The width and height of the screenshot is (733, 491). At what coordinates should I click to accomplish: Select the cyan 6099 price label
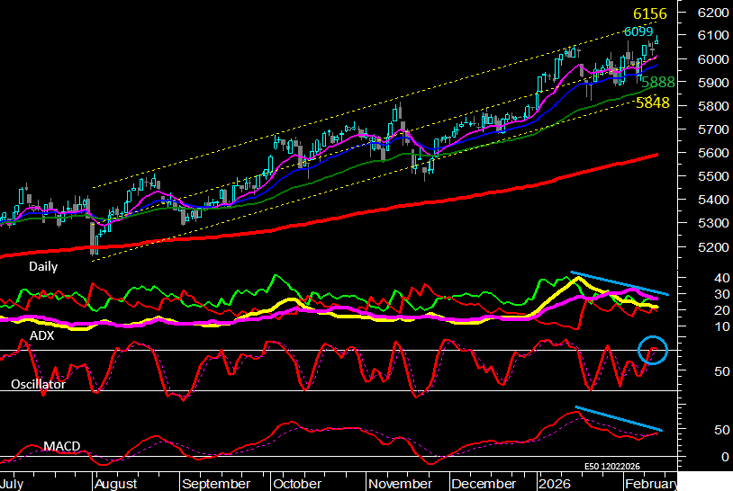coord(639,32)
